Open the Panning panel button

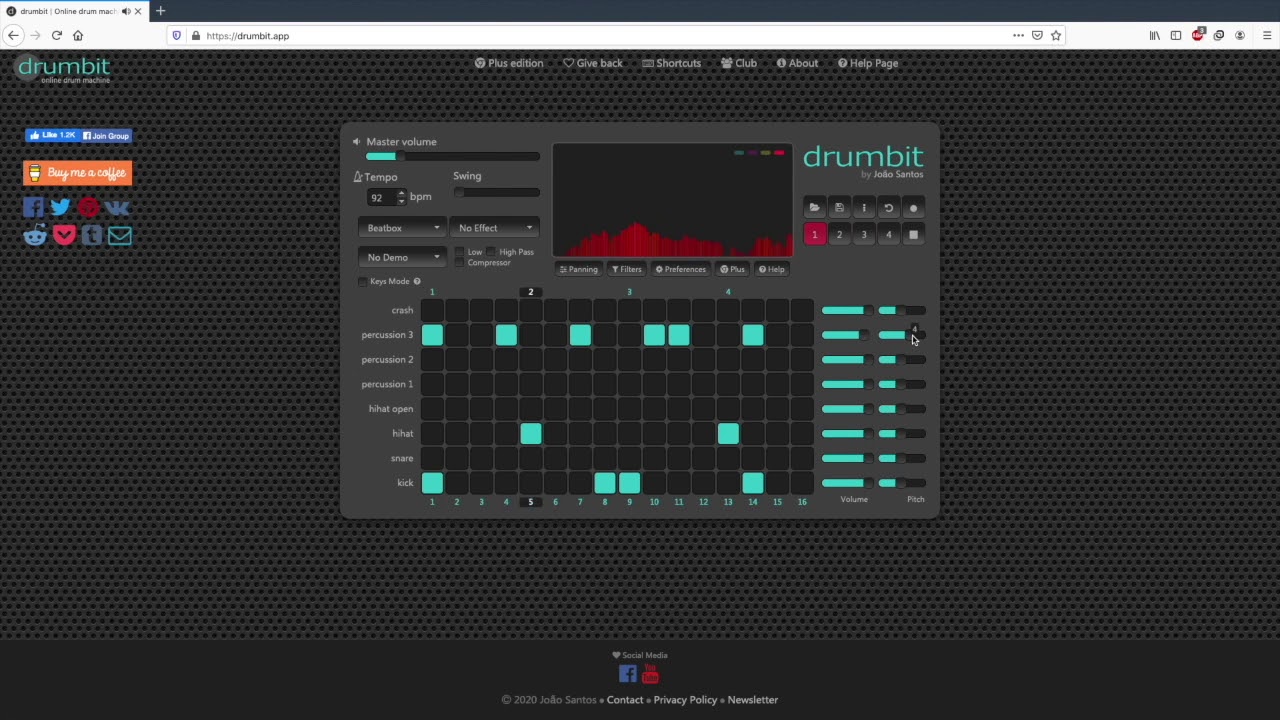pyautogui.click(x=578, y=269)
